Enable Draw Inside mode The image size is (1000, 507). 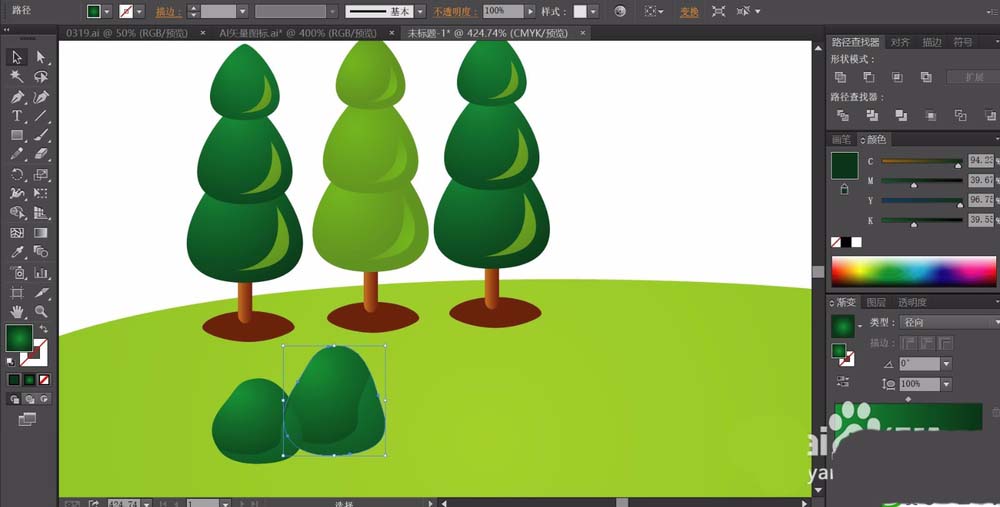[44, 399]
